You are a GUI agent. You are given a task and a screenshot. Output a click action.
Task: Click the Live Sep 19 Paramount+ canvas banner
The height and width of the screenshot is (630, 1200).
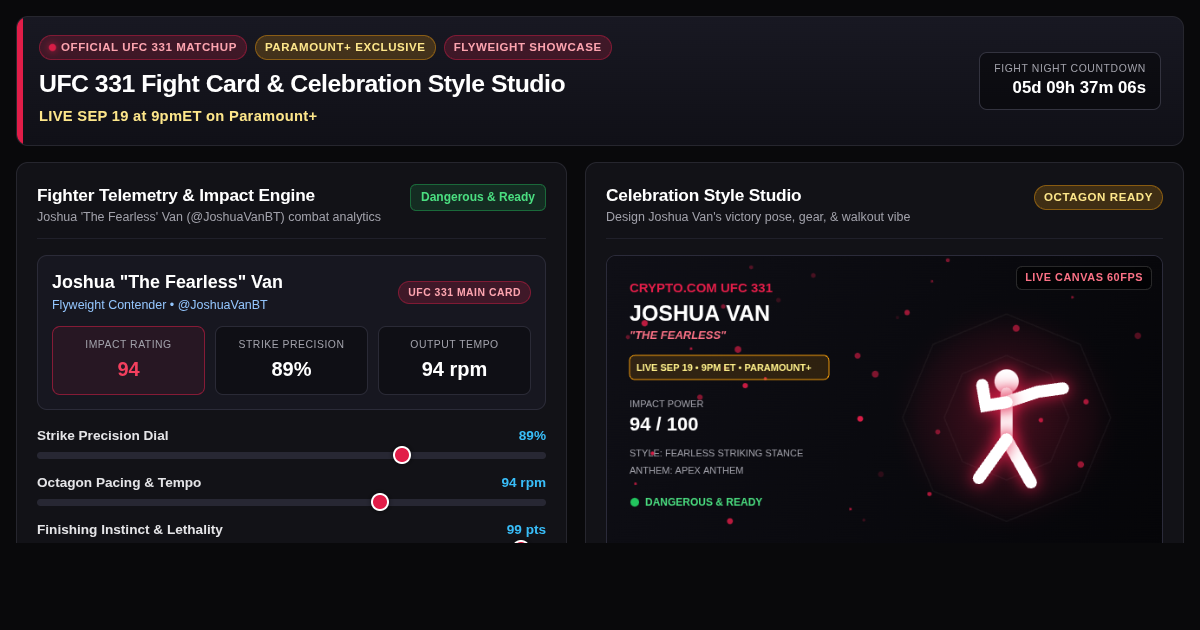729,367
